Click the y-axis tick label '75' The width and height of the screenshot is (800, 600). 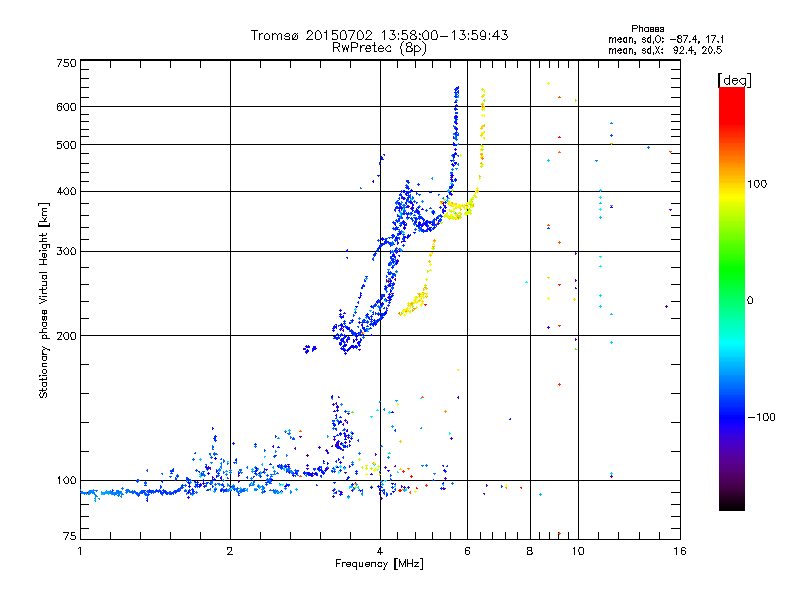click(70, 536)
